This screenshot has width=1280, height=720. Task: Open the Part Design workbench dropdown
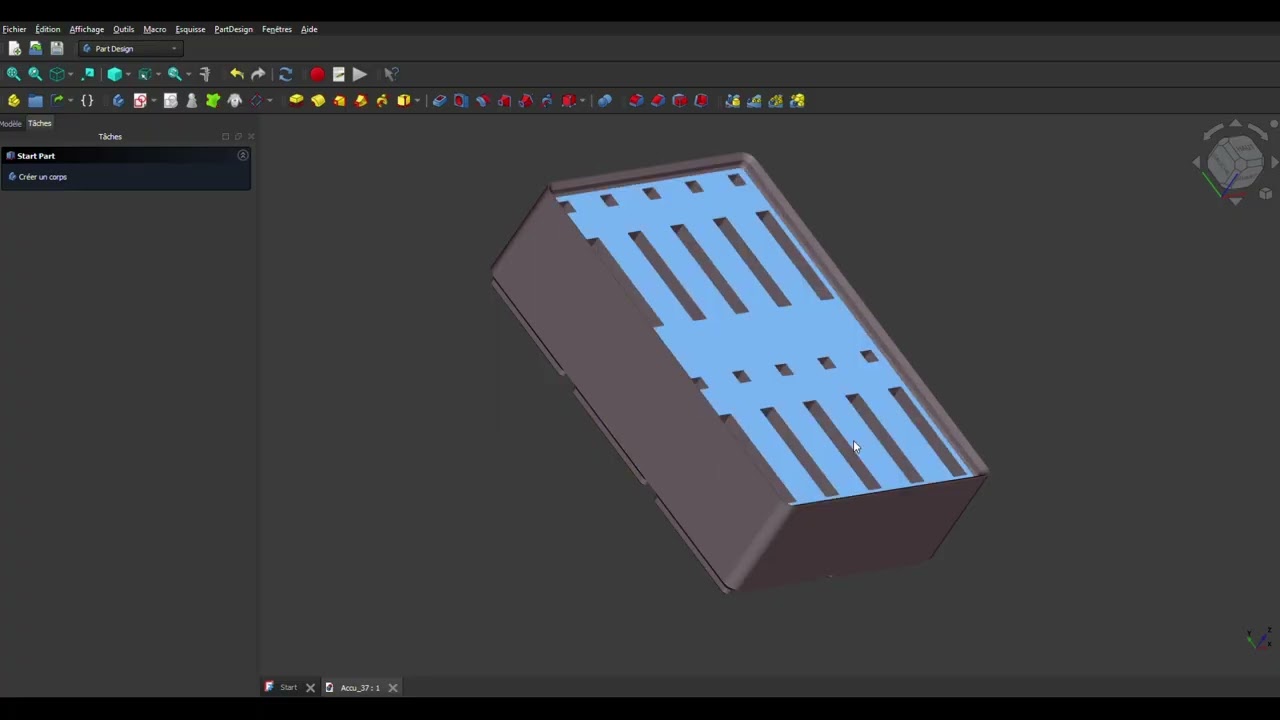point(130,48)
